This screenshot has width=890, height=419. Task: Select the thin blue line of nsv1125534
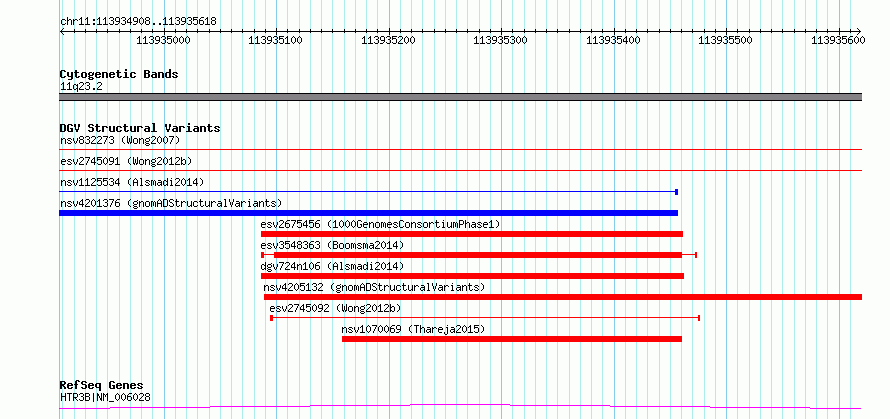coord(368,192)
